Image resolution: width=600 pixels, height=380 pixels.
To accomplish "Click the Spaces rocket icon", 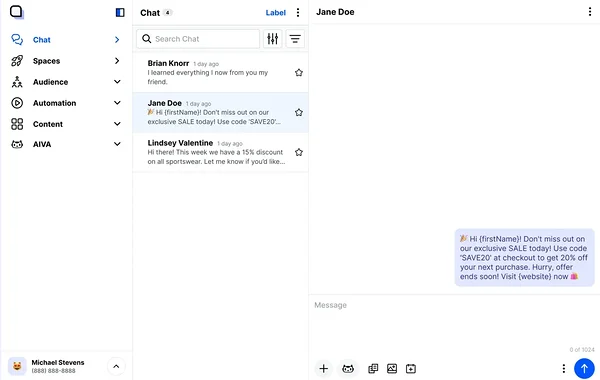I will (x=17, y=61).
